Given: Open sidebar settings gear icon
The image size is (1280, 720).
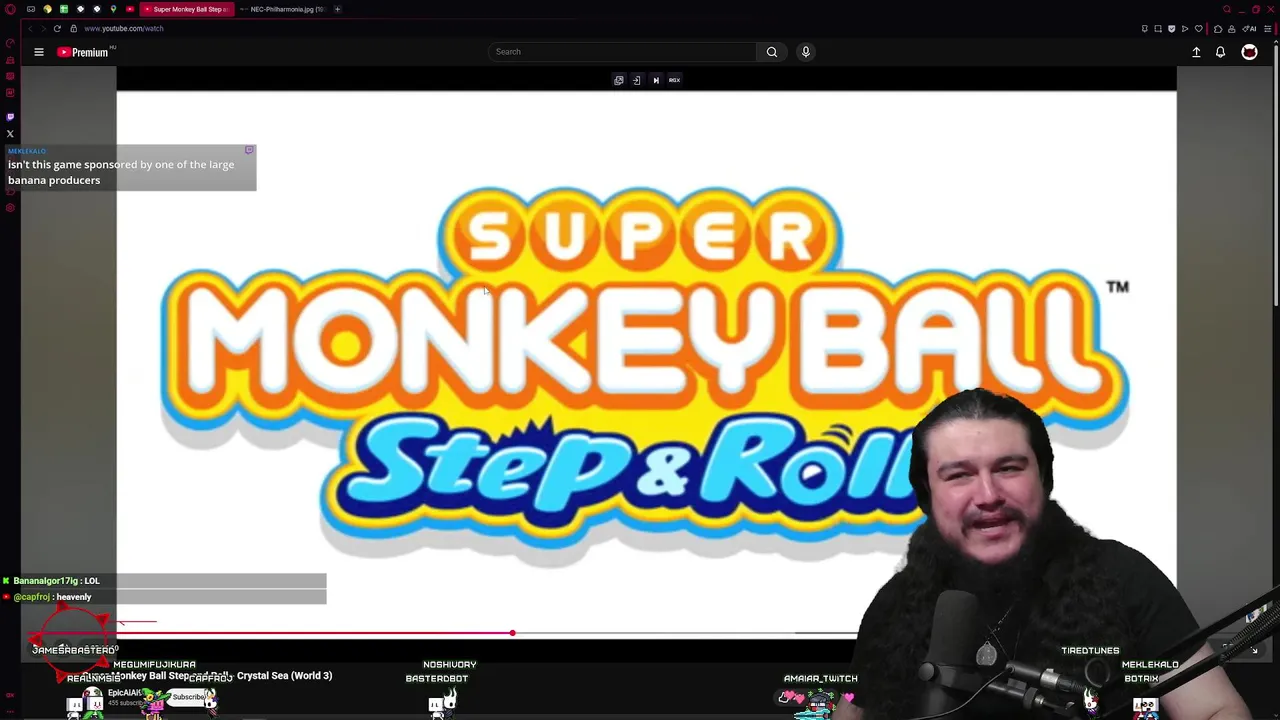Looking at the screenshot, I should [10, 207].
